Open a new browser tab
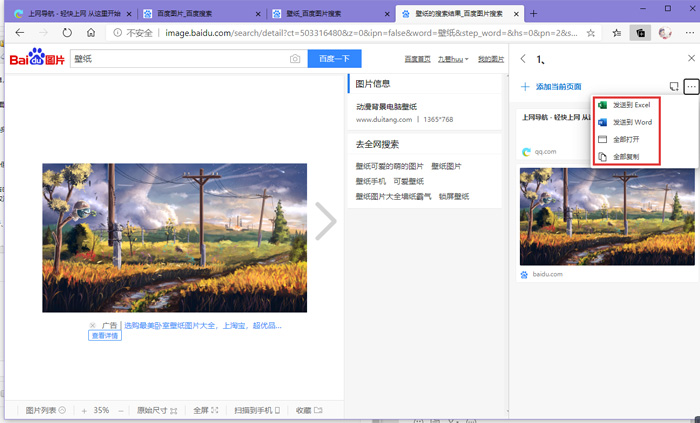 coord(533,14)
